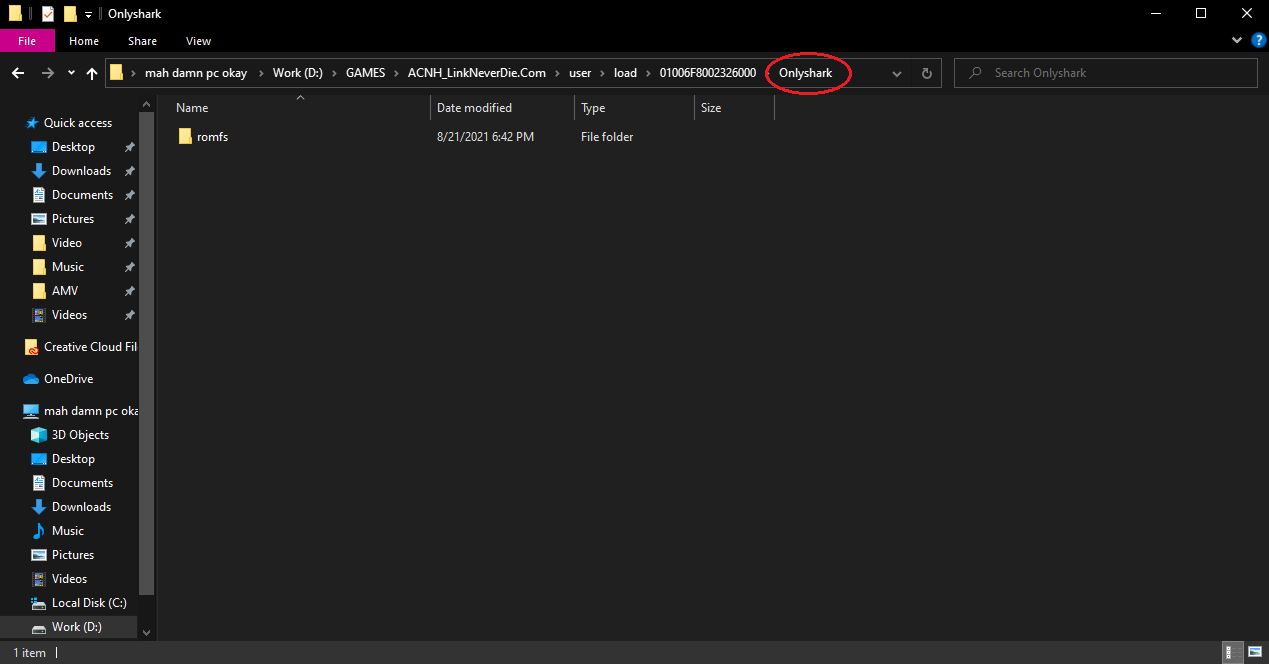Open Music under this PC
1269x664 pixels.
click(x=68, y=531)
